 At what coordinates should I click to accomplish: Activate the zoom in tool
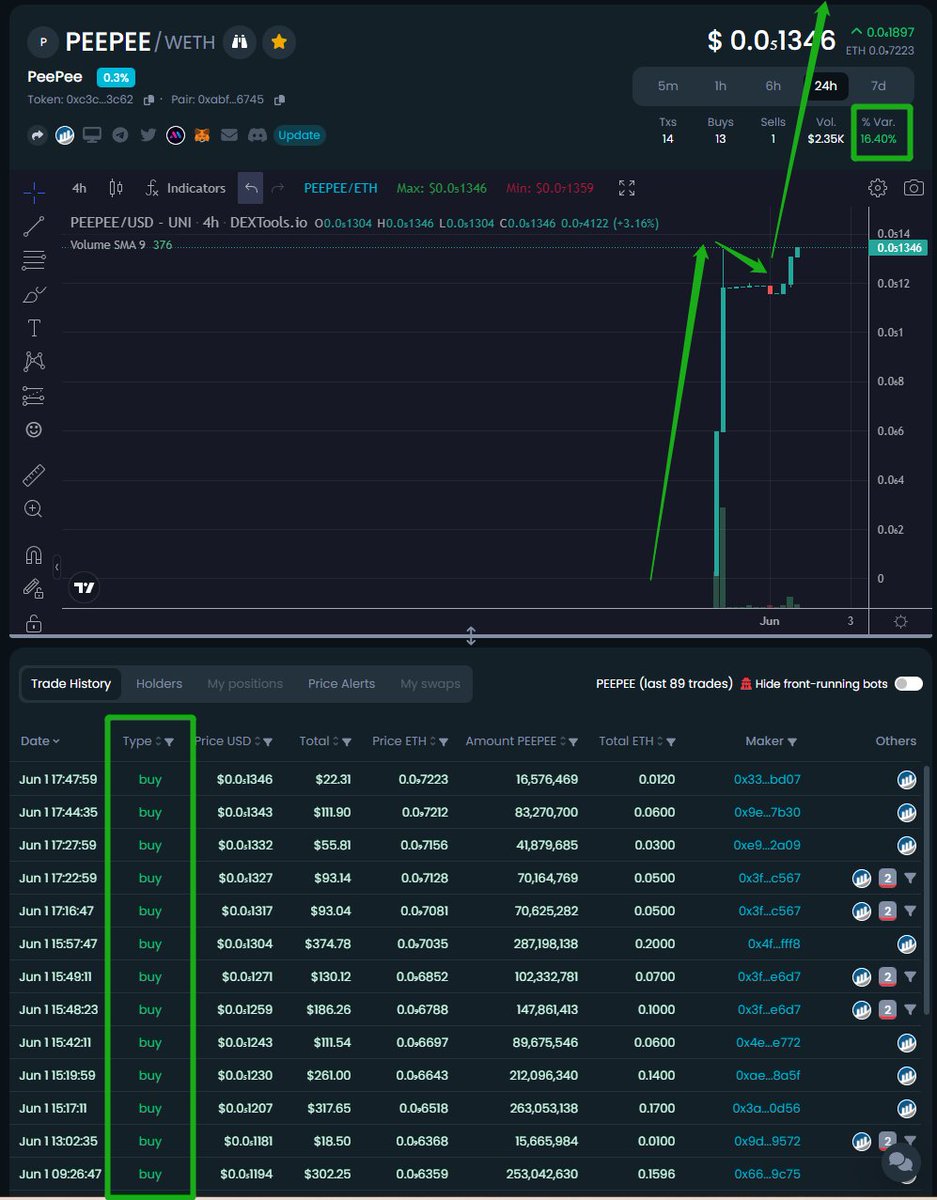(33, 509)
